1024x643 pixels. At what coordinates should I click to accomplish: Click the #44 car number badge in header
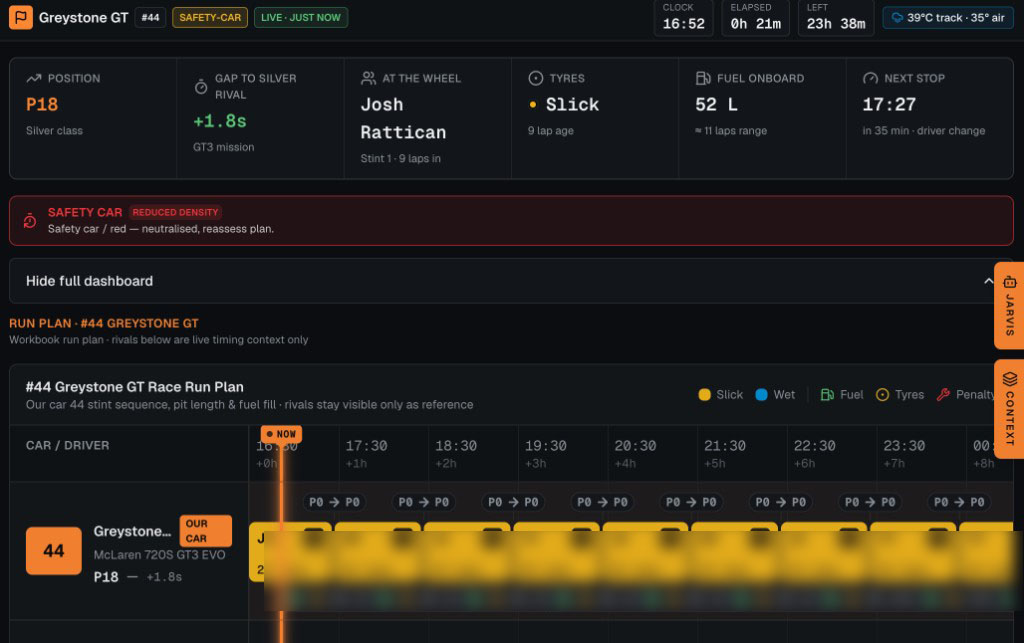(x=150, y=18)
